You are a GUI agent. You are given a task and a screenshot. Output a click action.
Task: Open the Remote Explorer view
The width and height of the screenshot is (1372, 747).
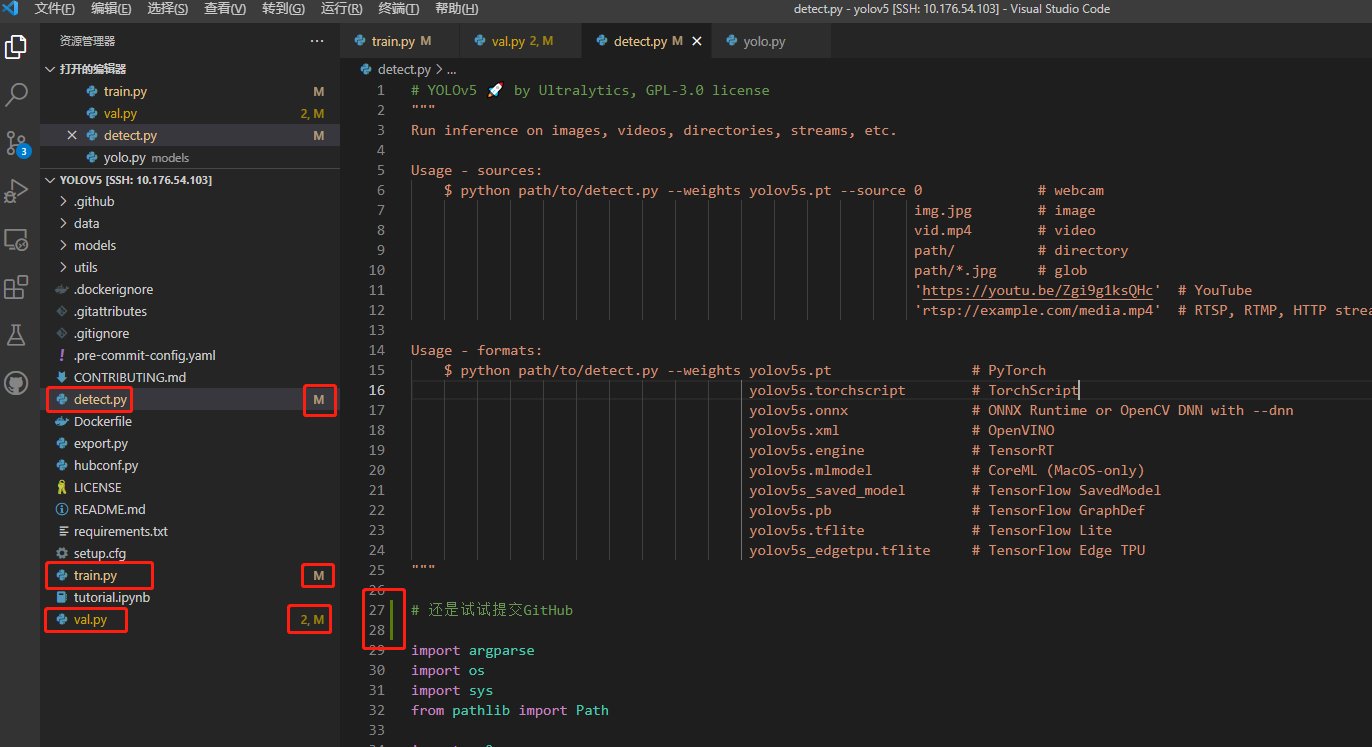16,240
